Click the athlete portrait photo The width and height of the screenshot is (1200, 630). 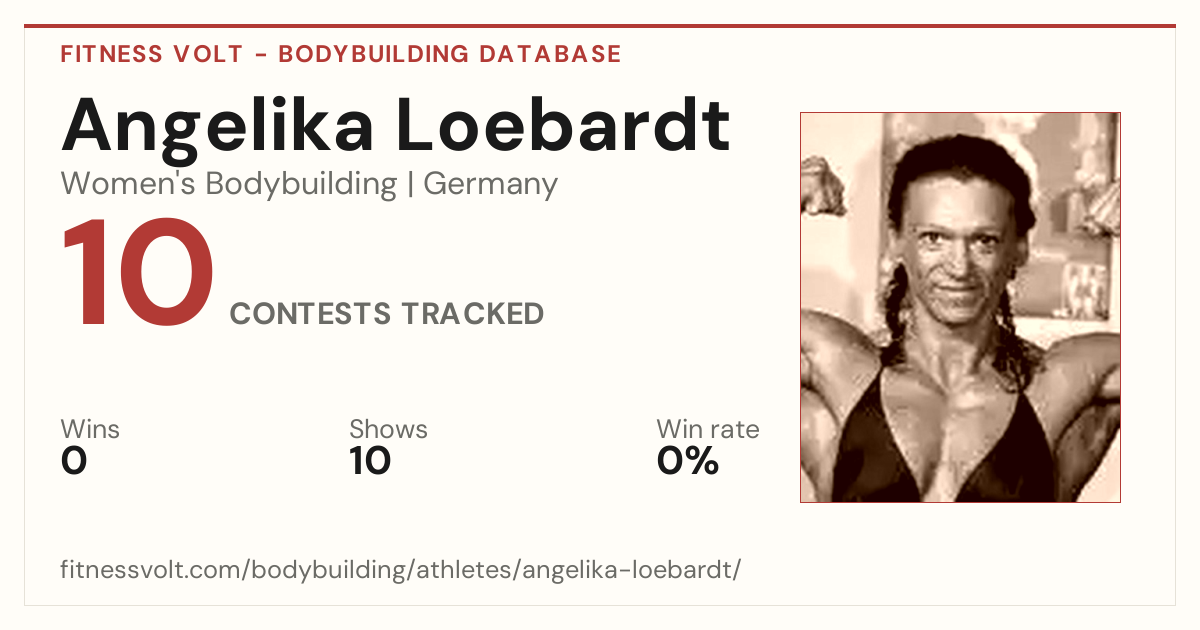pyautogui.click(x=960, y=307)
